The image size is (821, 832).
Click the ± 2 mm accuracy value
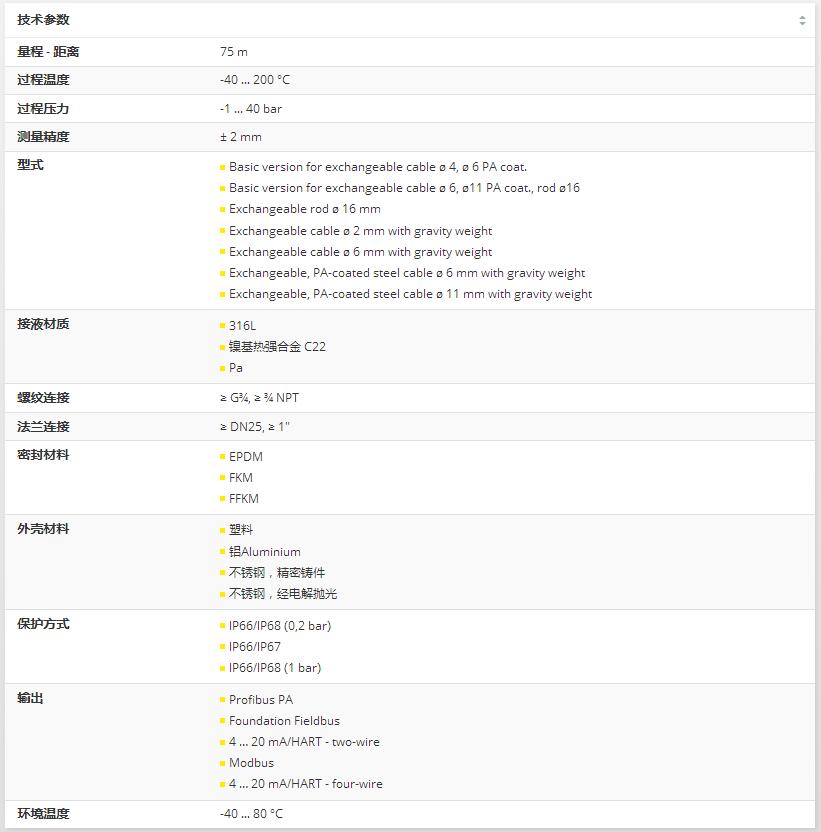241,137
